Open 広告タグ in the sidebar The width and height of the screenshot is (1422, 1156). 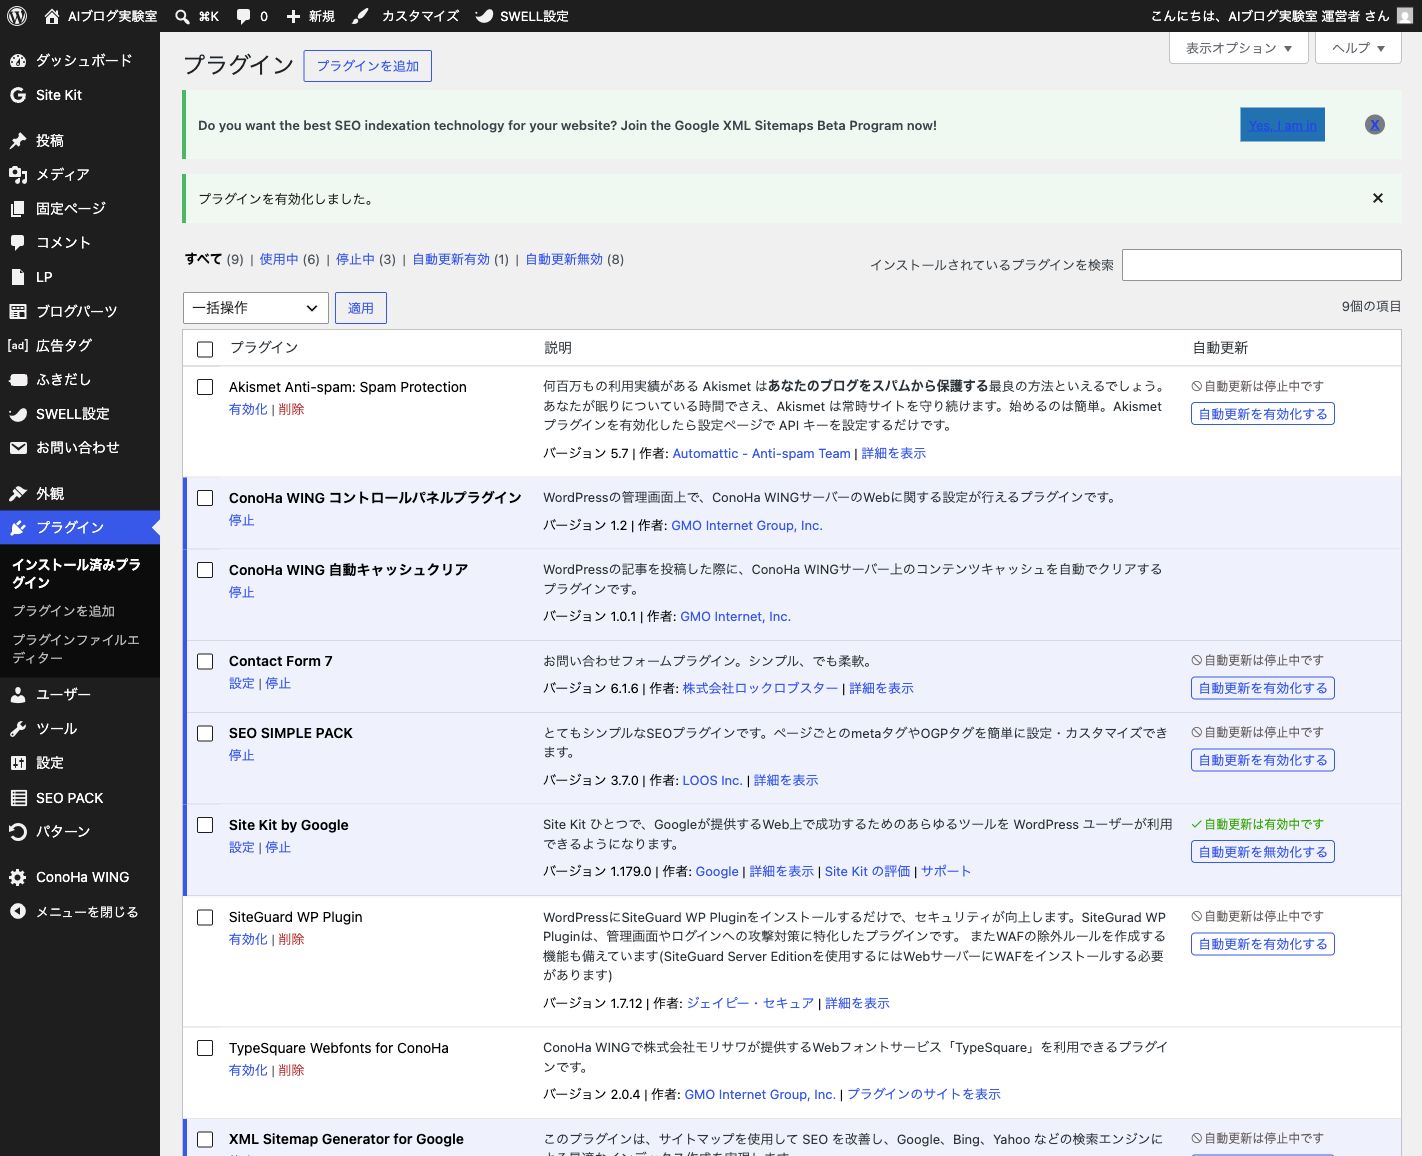pos(80,345)
